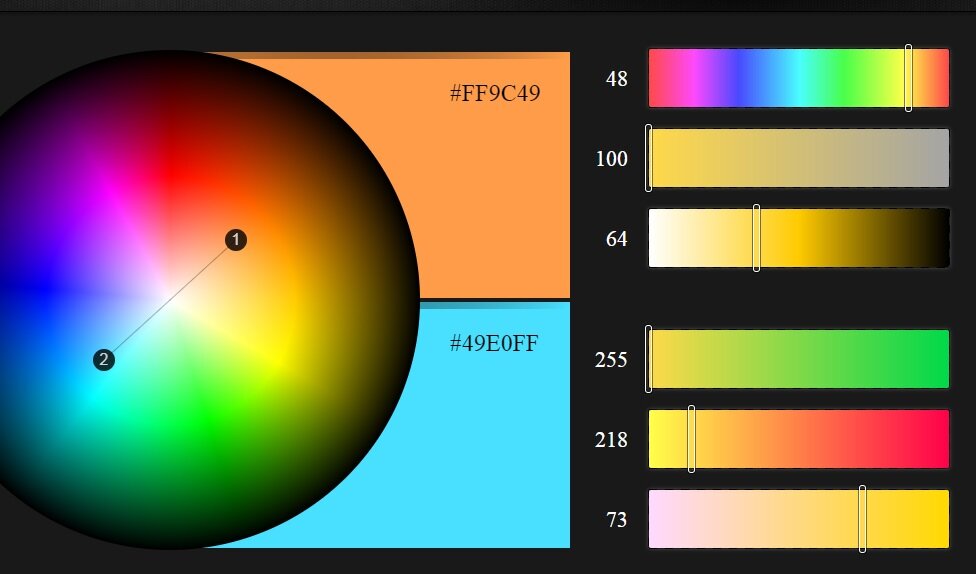Click the hex code #FF9C49 text
This screenshot has width=976, height=574.
[x=495, y=93]
